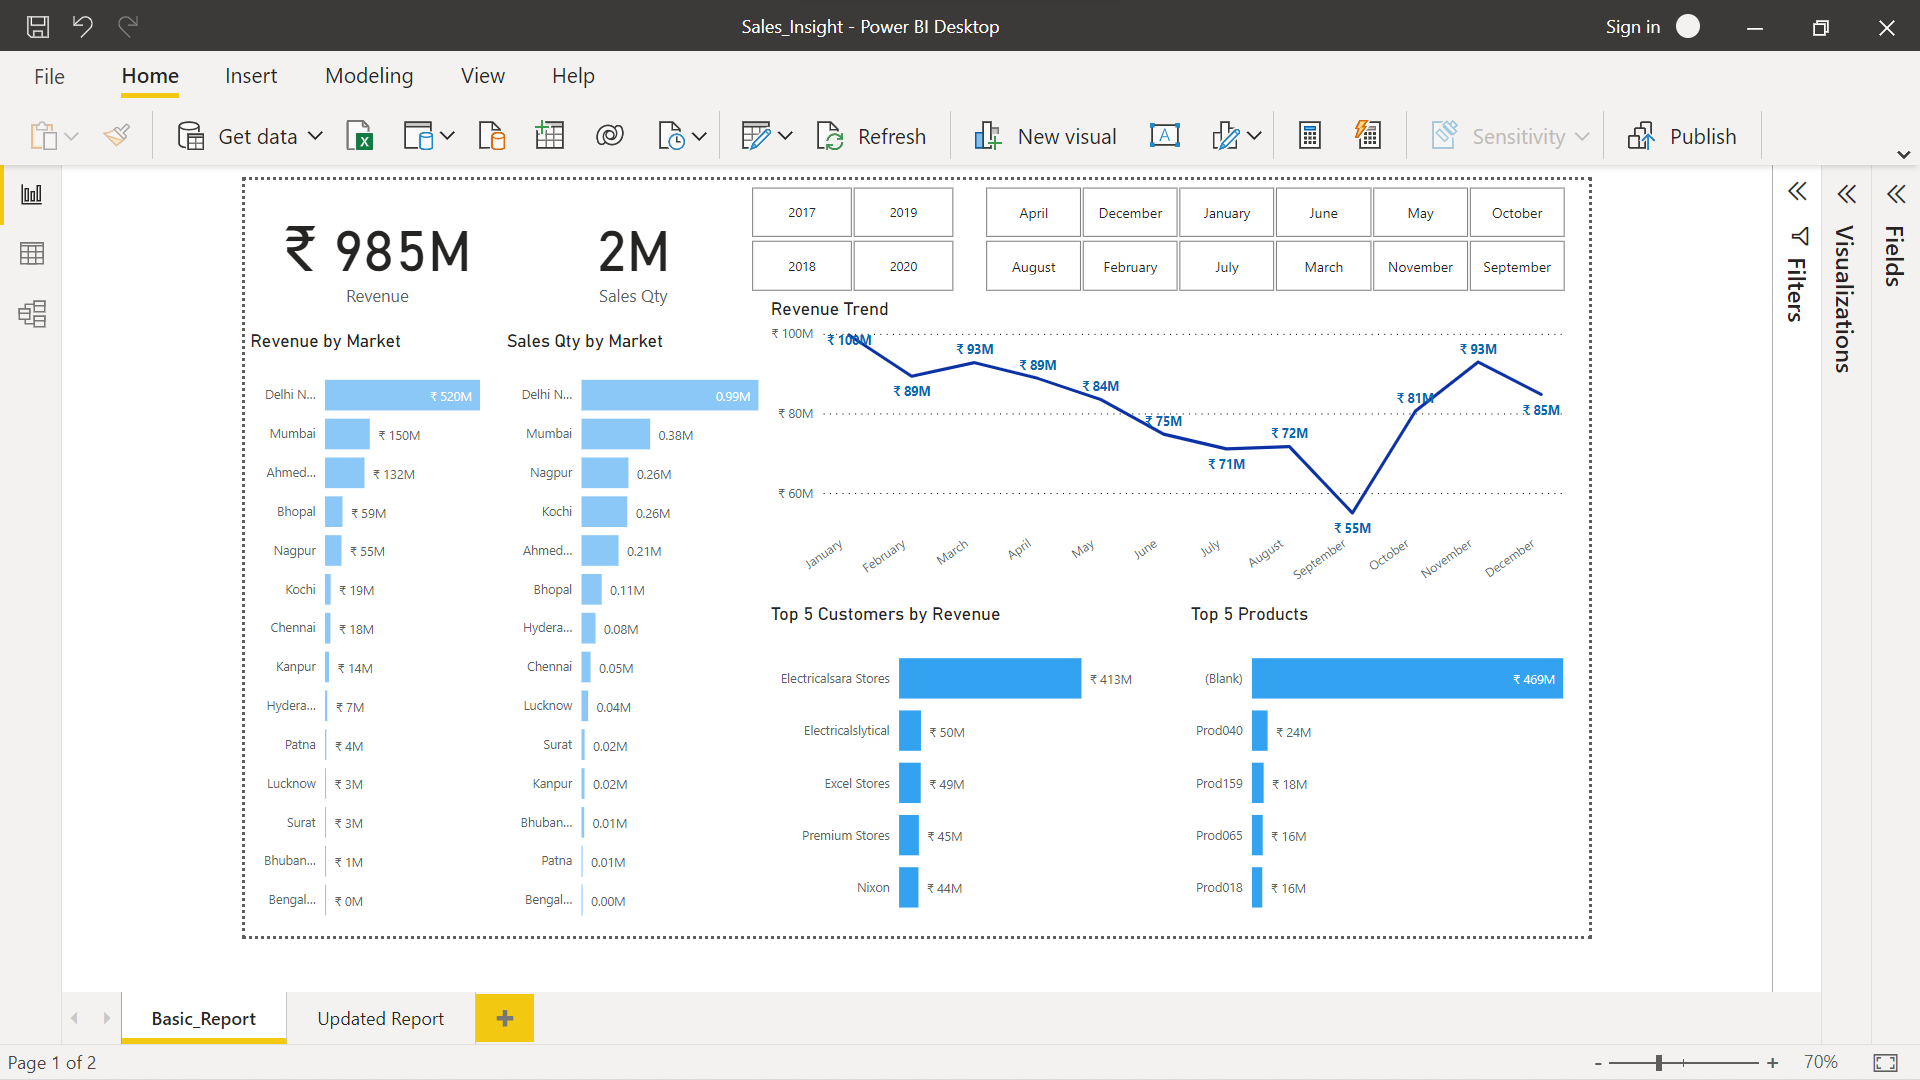Open the Transform data dropdown chevron

point(786,135)
